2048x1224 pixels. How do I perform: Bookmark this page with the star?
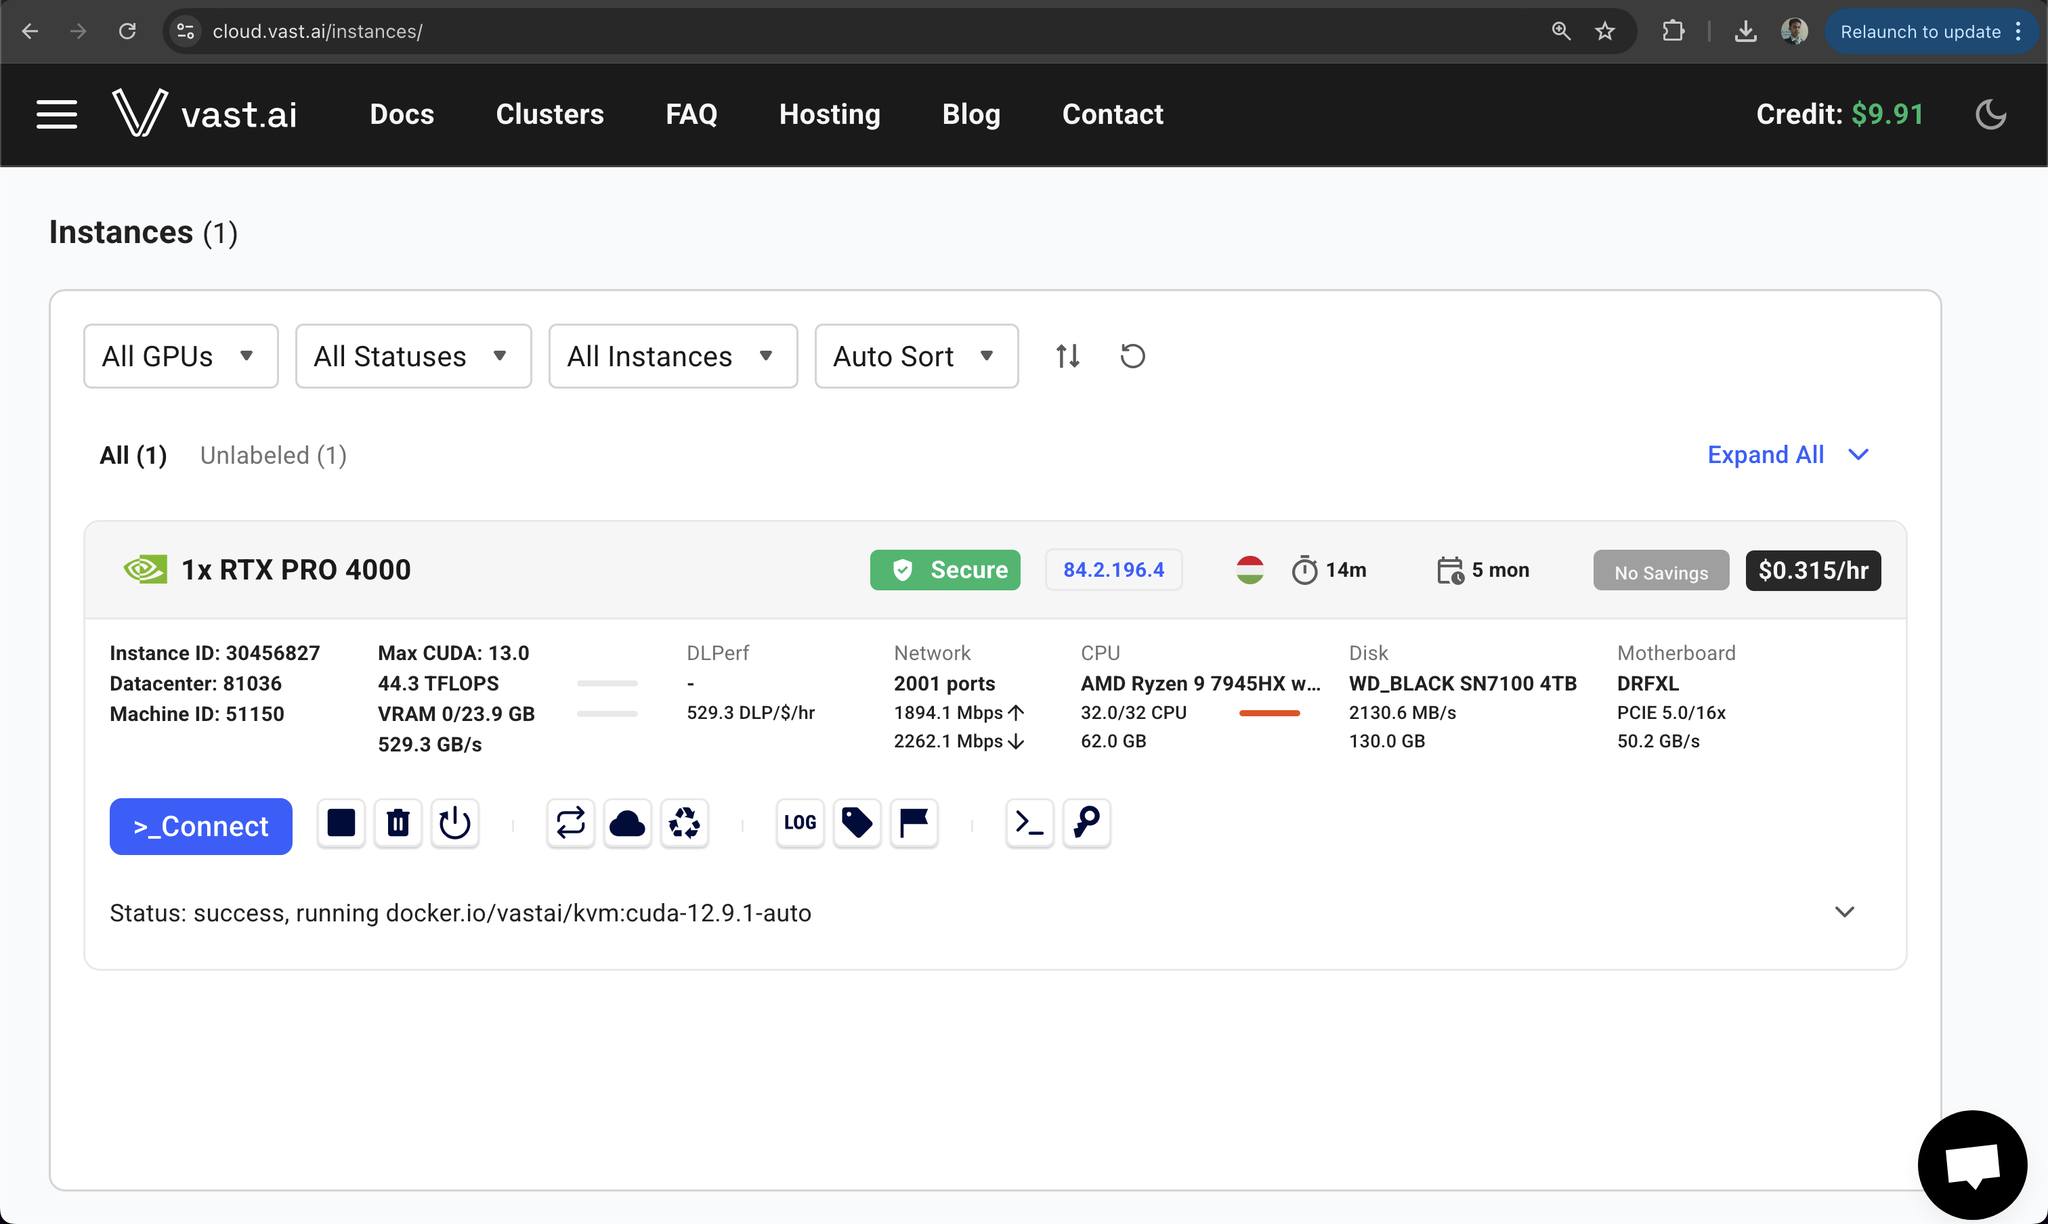(x=1605, y=31)
